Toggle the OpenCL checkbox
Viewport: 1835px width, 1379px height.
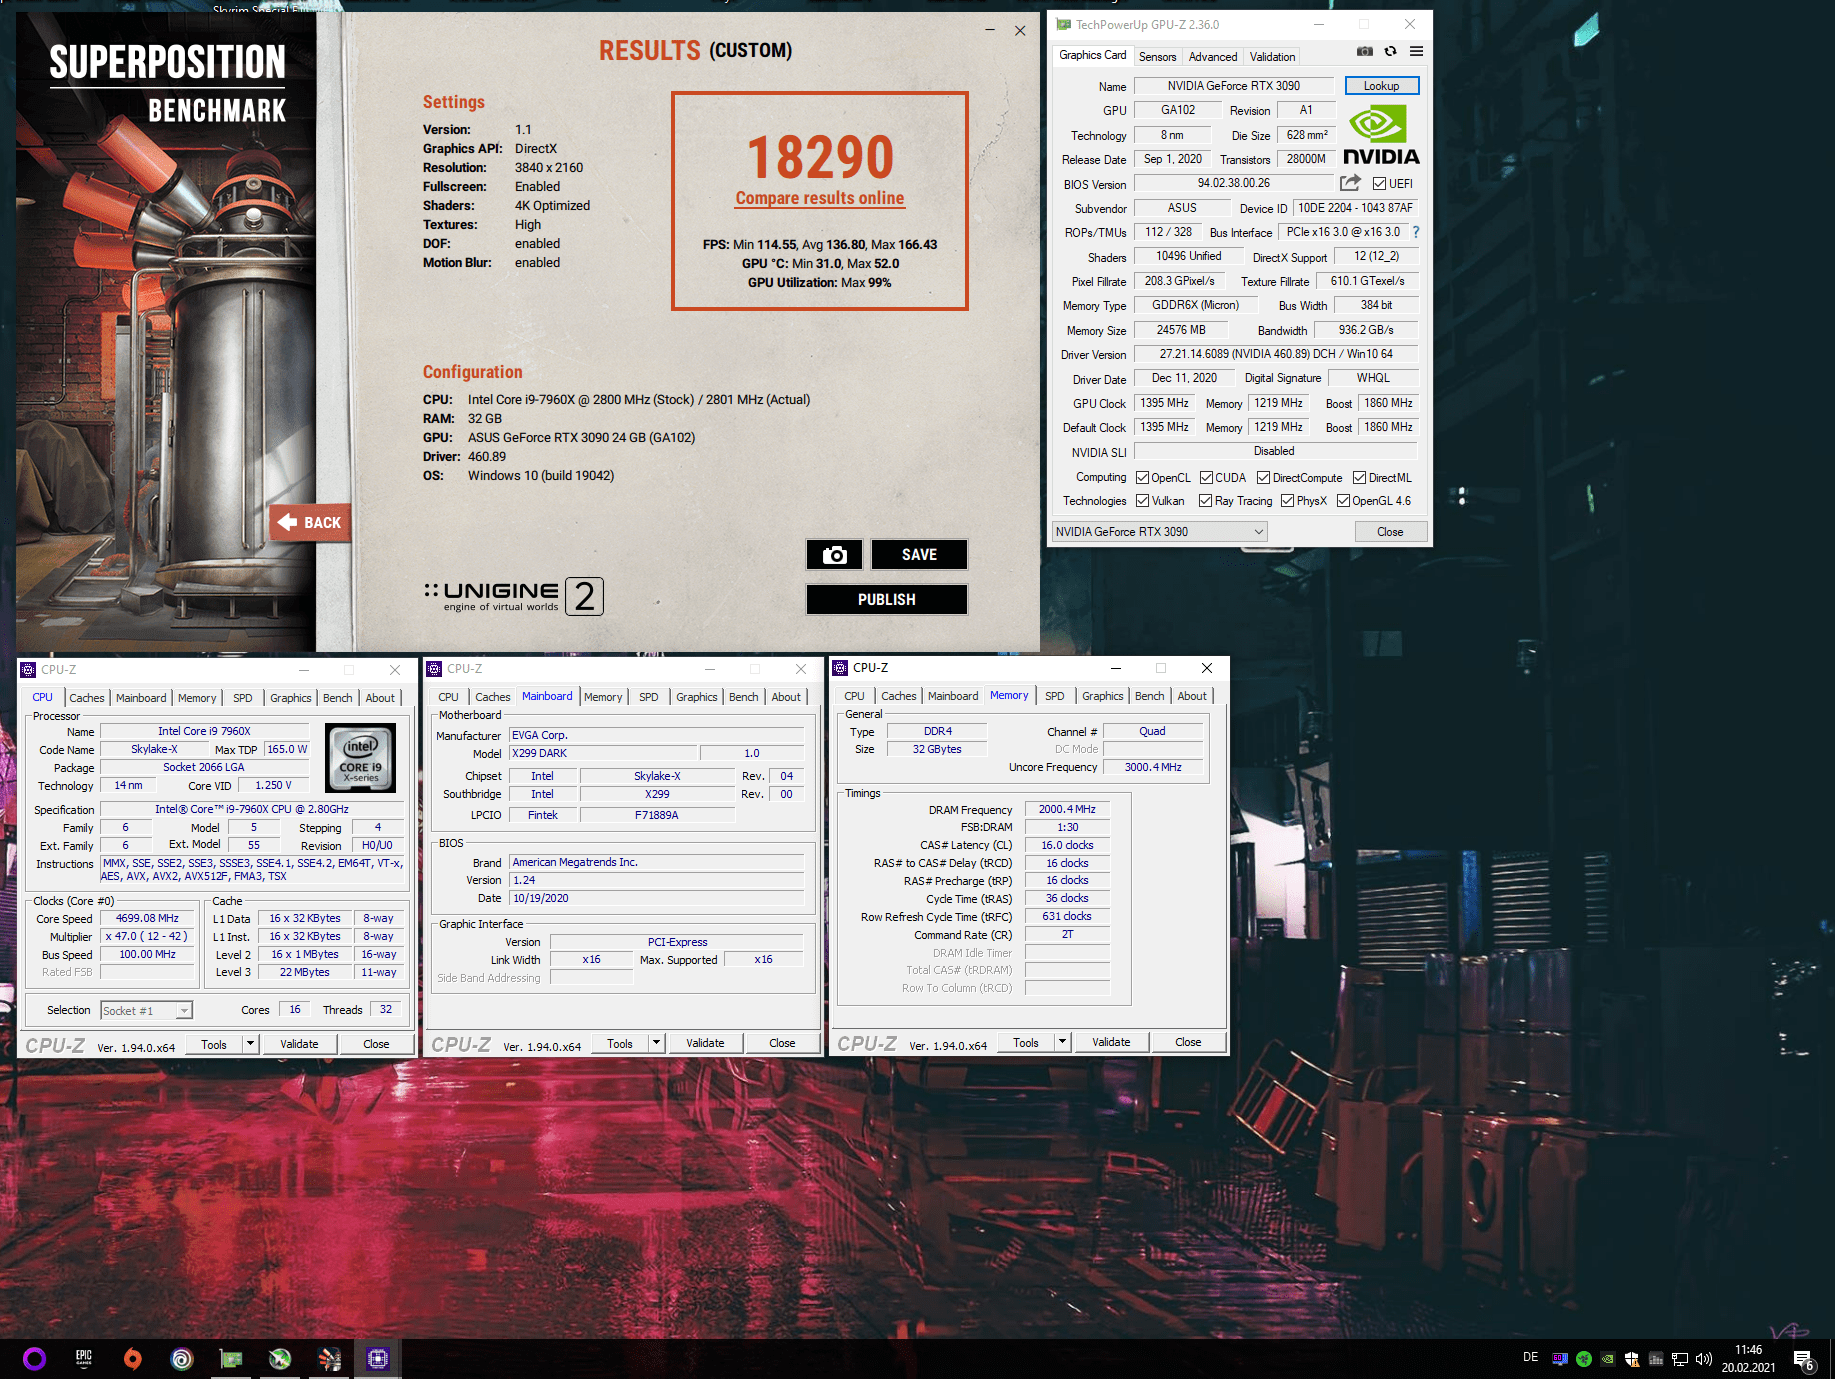coord(1142,478)
